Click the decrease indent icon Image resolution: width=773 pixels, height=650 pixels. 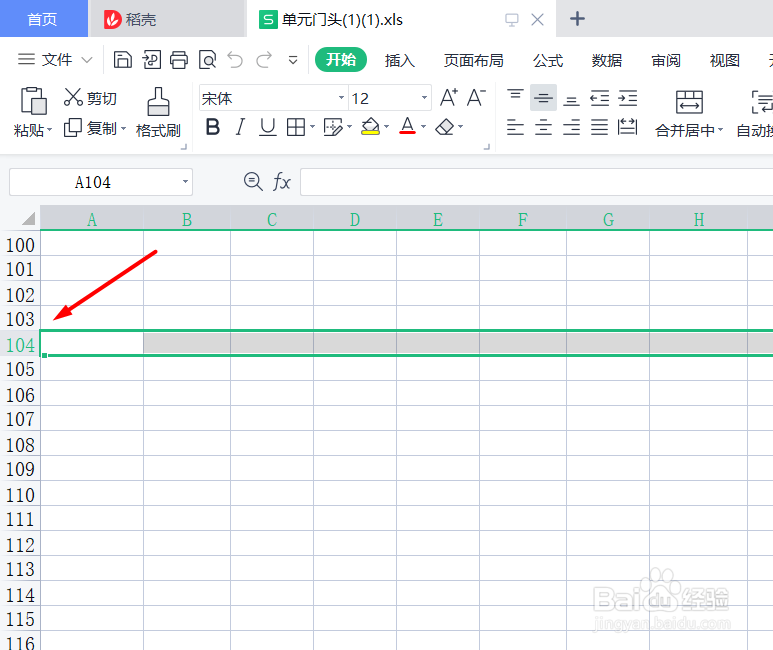599,98
